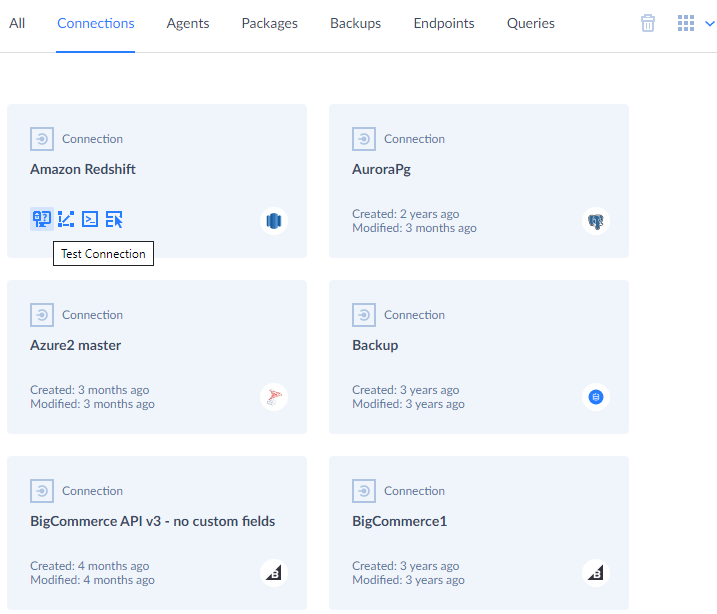Click 'Connection' label on the Backup card

[414, 315]
